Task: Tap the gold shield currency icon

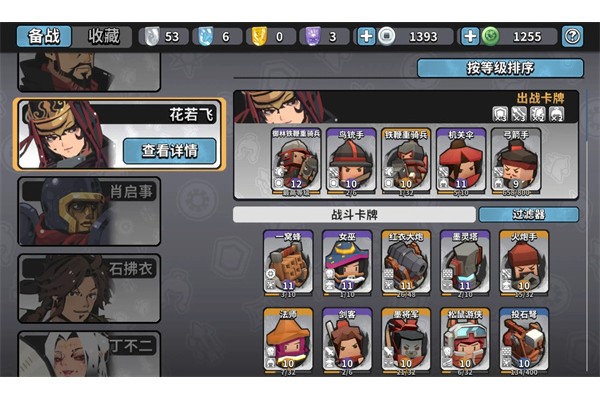Action: click(259, 36)
